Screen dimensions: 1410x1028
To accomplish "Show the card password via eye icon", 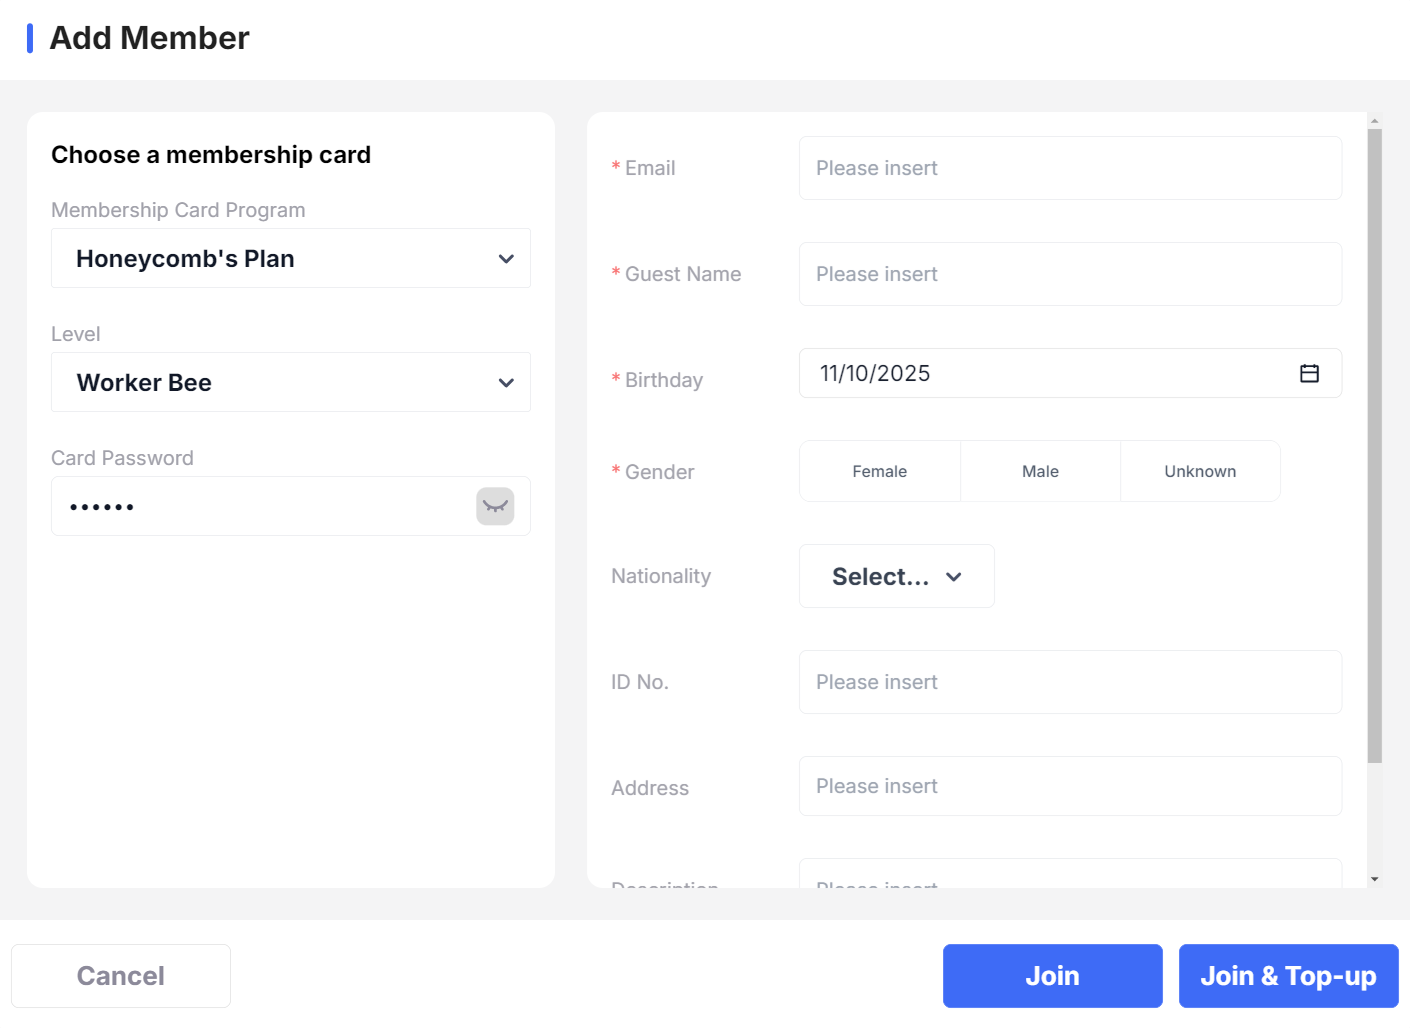I will (x=495, y=506).
